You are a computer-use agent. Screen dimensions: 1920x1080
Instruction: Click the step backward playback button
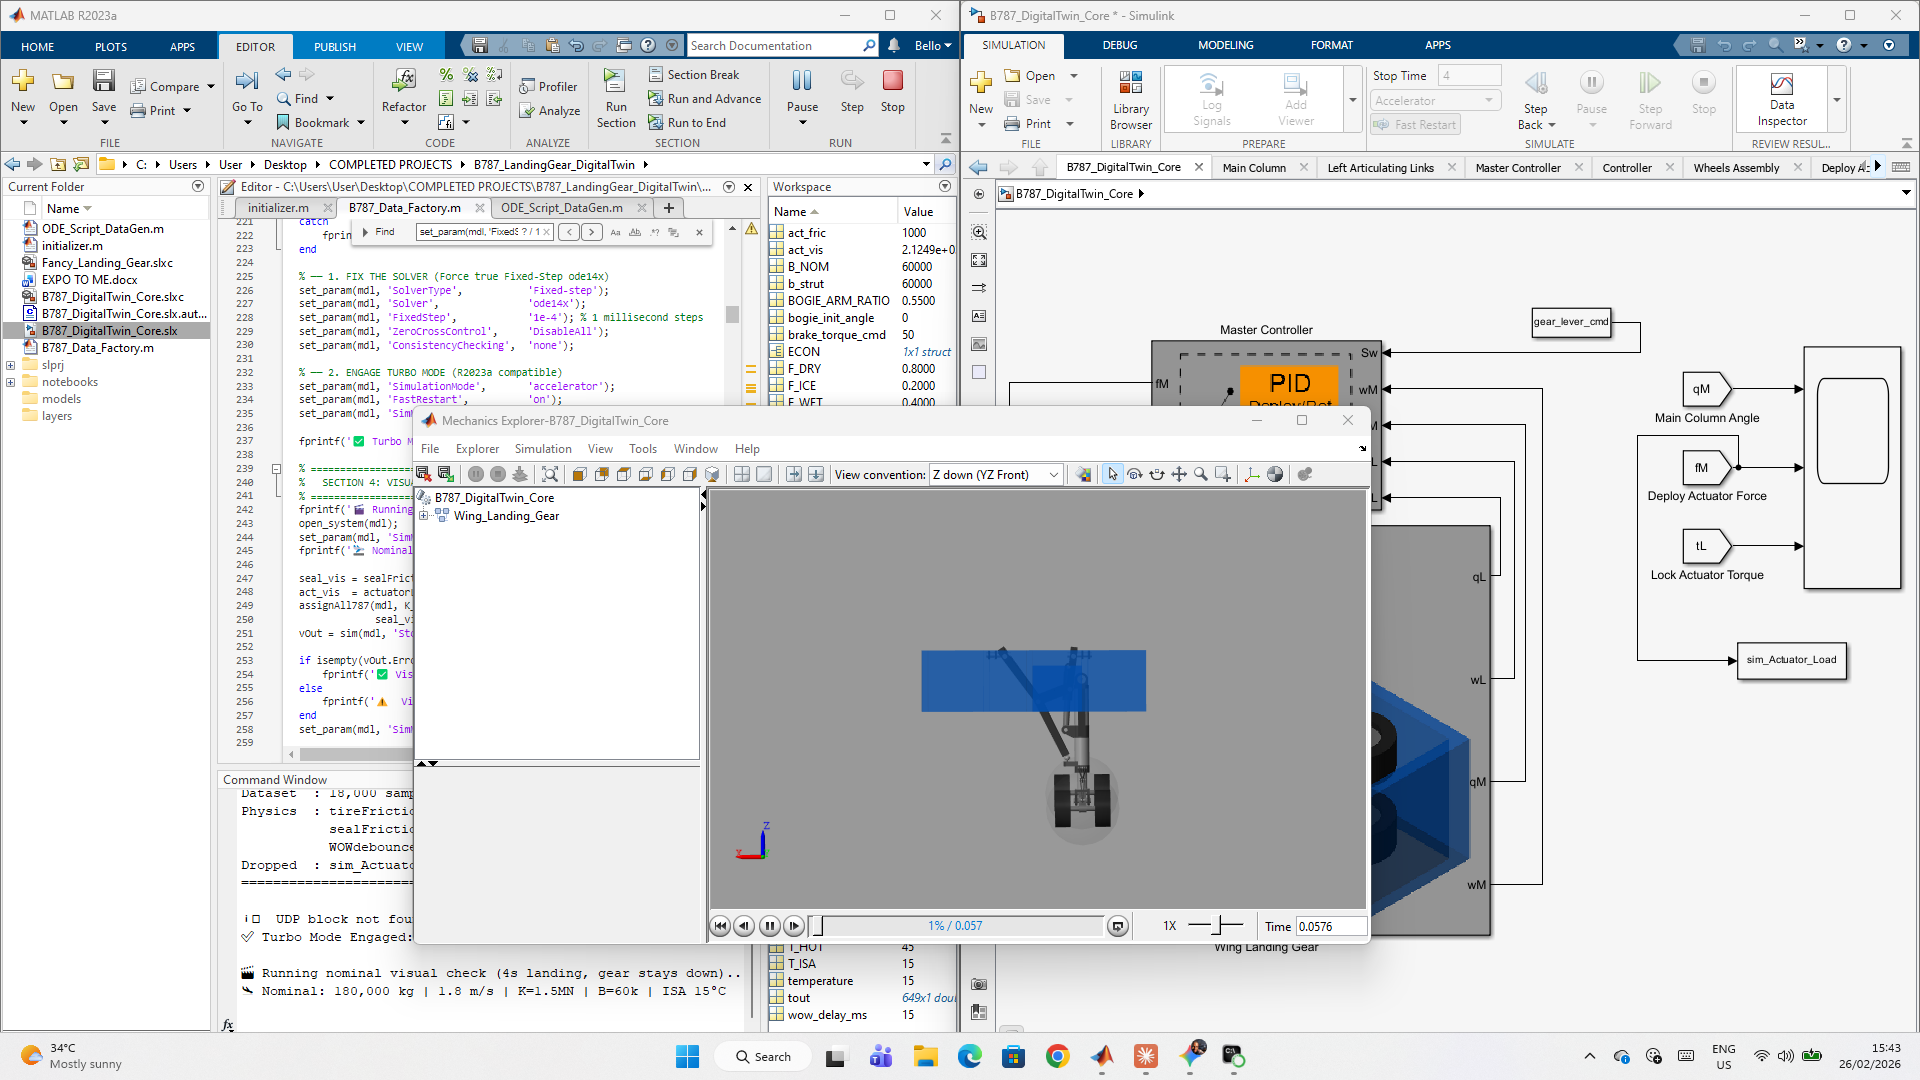point(744,926)
